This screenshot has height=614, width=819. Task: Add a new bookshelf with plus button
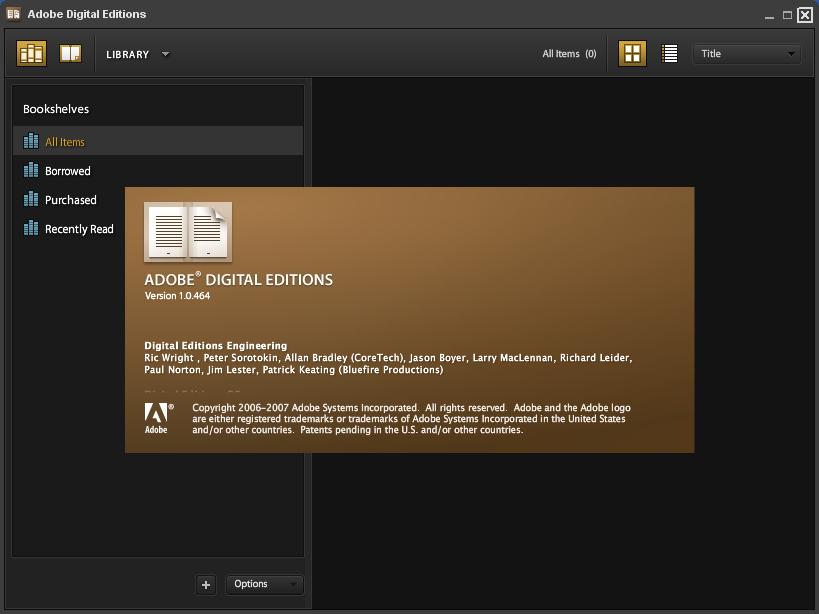(x=206, y=585)
